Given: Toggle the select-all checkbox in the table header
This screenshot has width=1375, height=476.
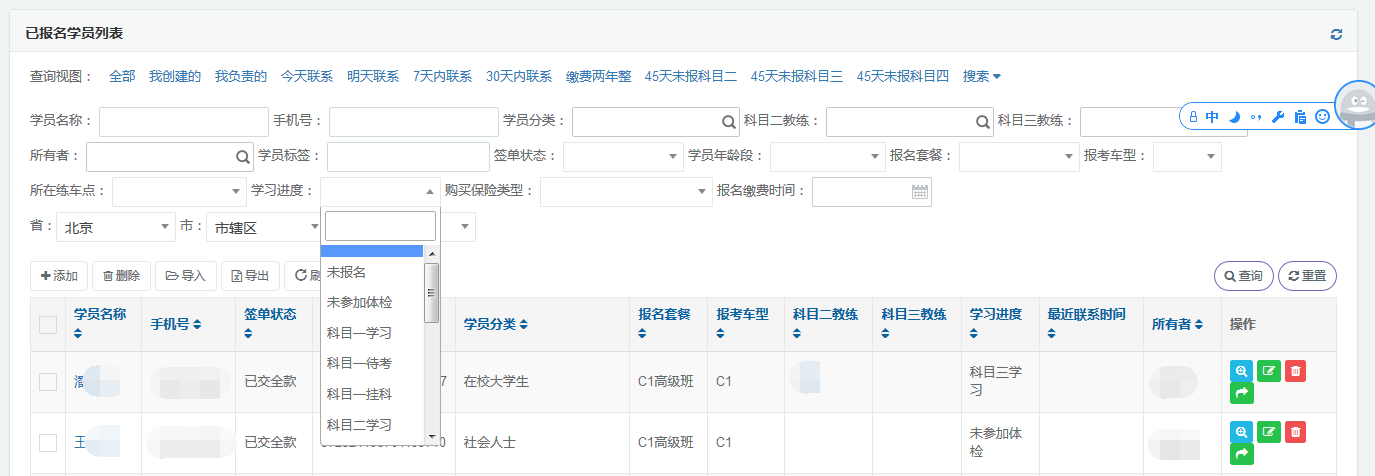Looking at the screenshot, I should 48,324.
